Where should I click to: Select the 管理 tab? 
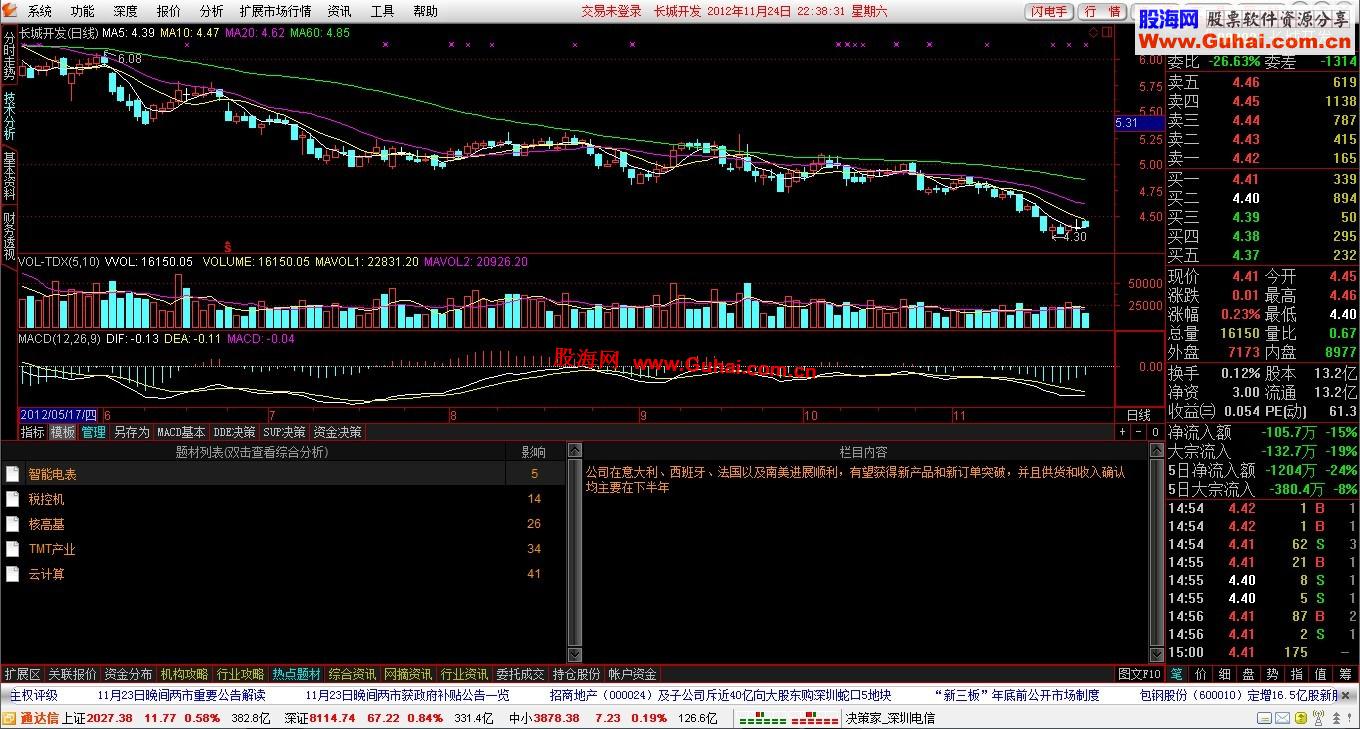click(x=93, y=432)
